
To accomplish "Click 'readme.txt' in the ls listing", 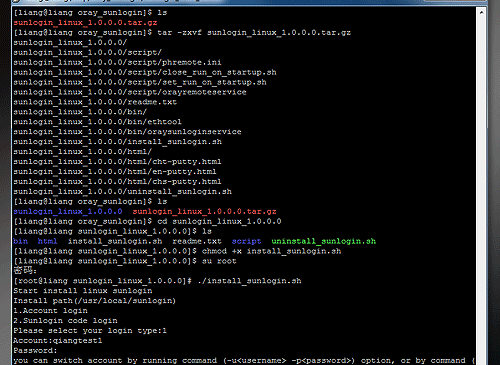I will pyautogui.click(x=197, y=241).
